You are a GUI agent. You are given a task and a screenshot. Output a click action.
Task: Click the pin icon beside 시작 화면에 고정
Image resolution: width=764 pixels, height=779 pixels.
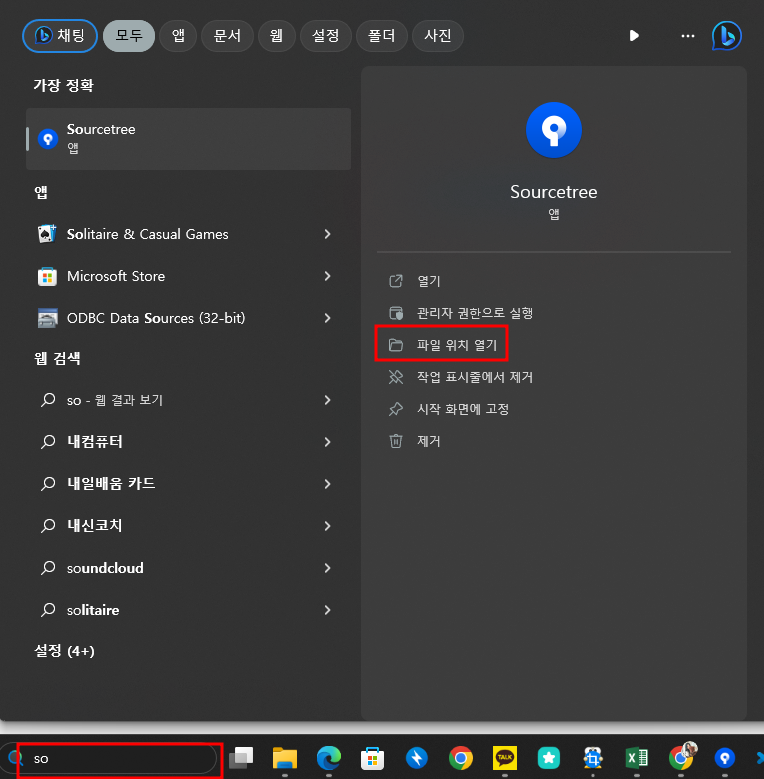click(x=395, y=409)
